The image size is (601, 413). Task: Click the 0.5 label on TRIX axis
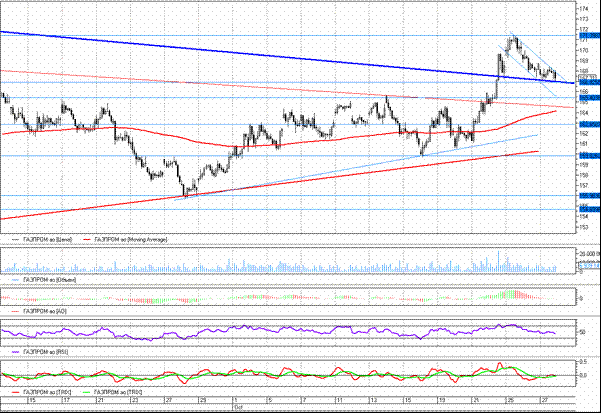583,362
